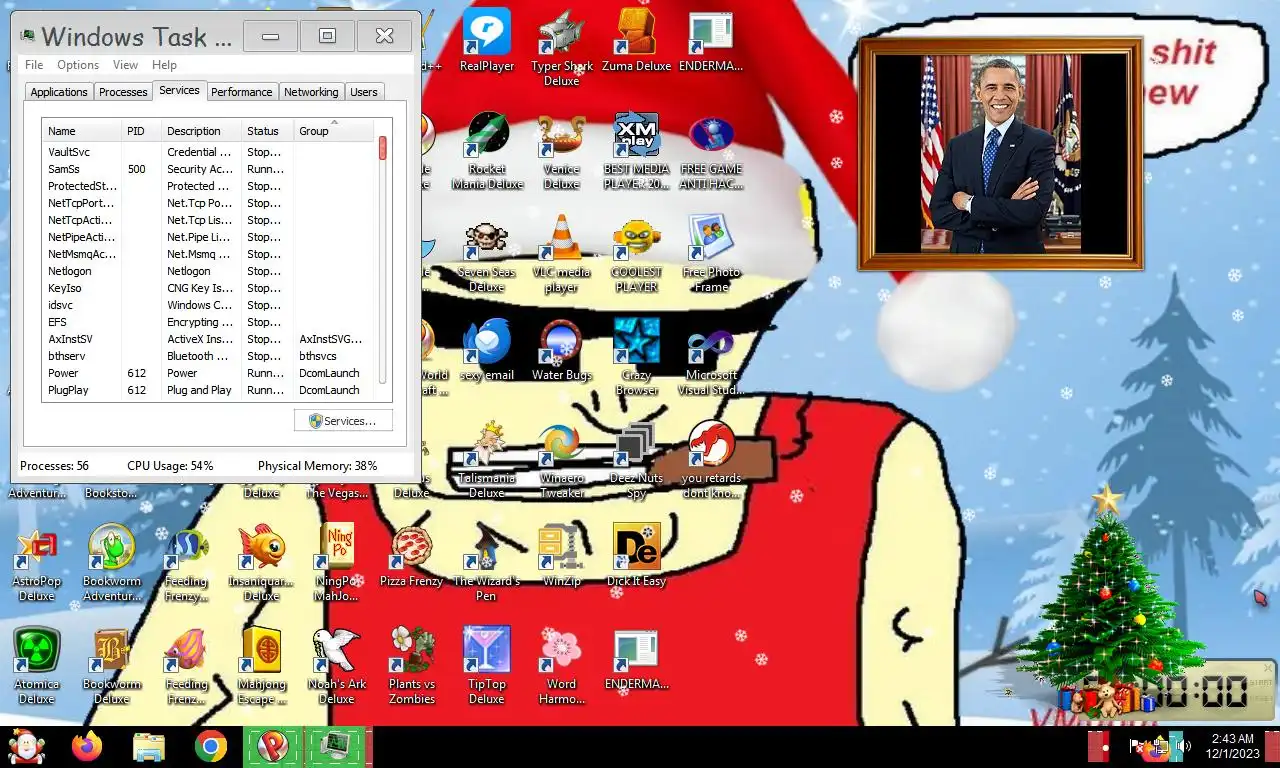Open the Water Bugs desktop icon
The height and width of the screenshot is (768, 1280).
[x=562, y=351]
